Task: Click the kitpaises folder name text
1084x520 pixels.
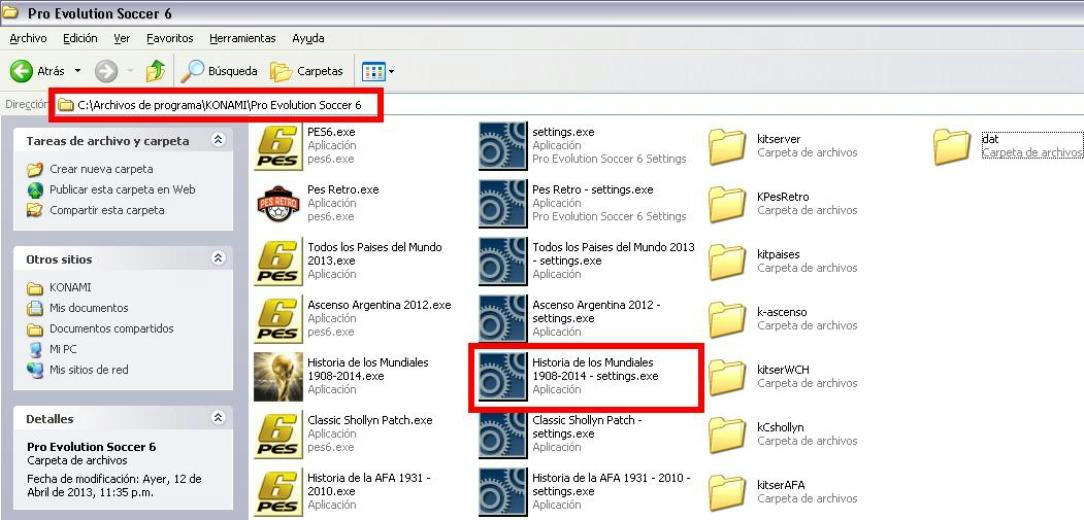Action: point(778,254)
